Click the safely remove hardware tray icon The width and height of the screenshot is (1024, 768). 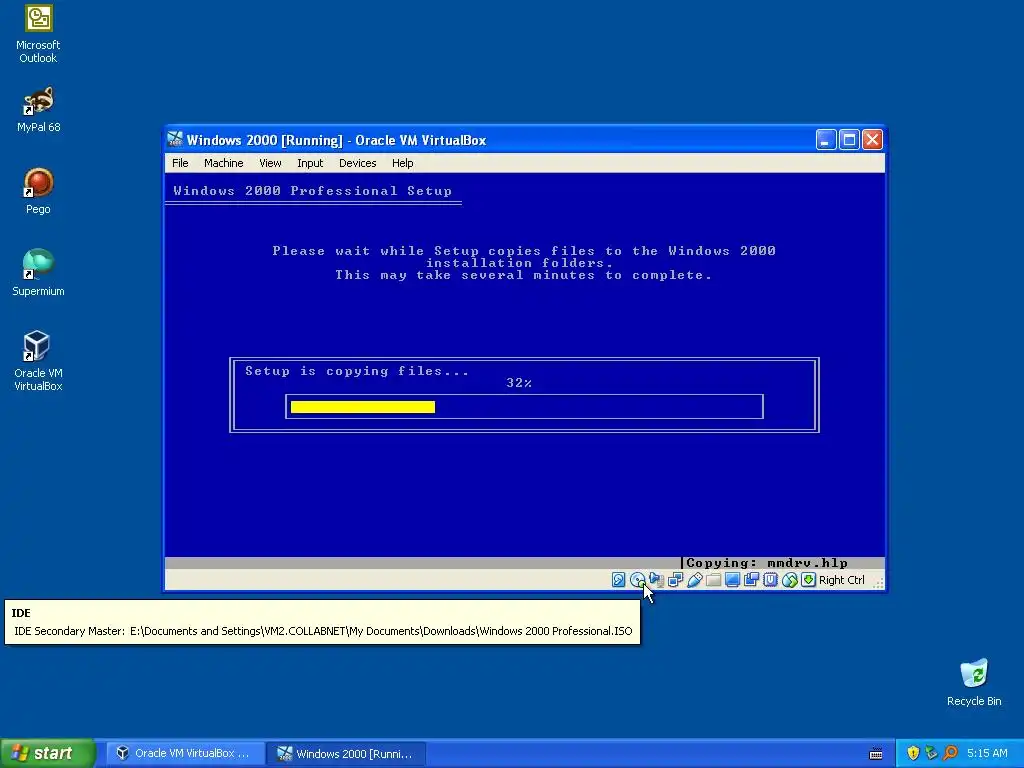[x=931, y=753]
